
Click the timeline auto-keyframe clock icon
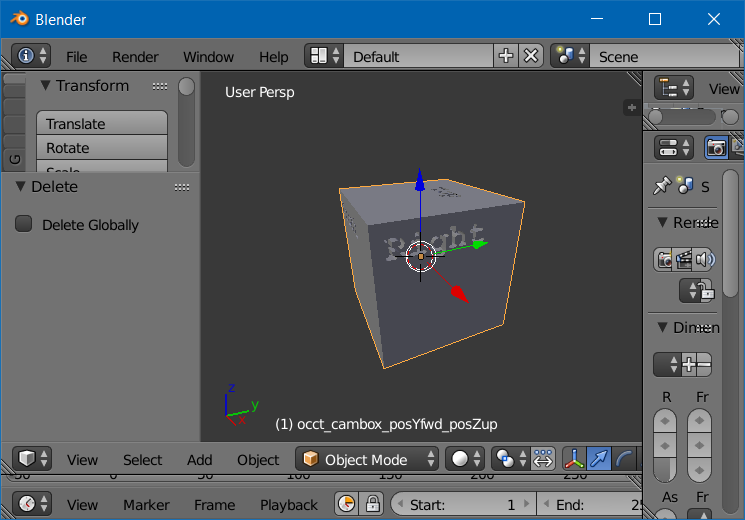(346, 504)
